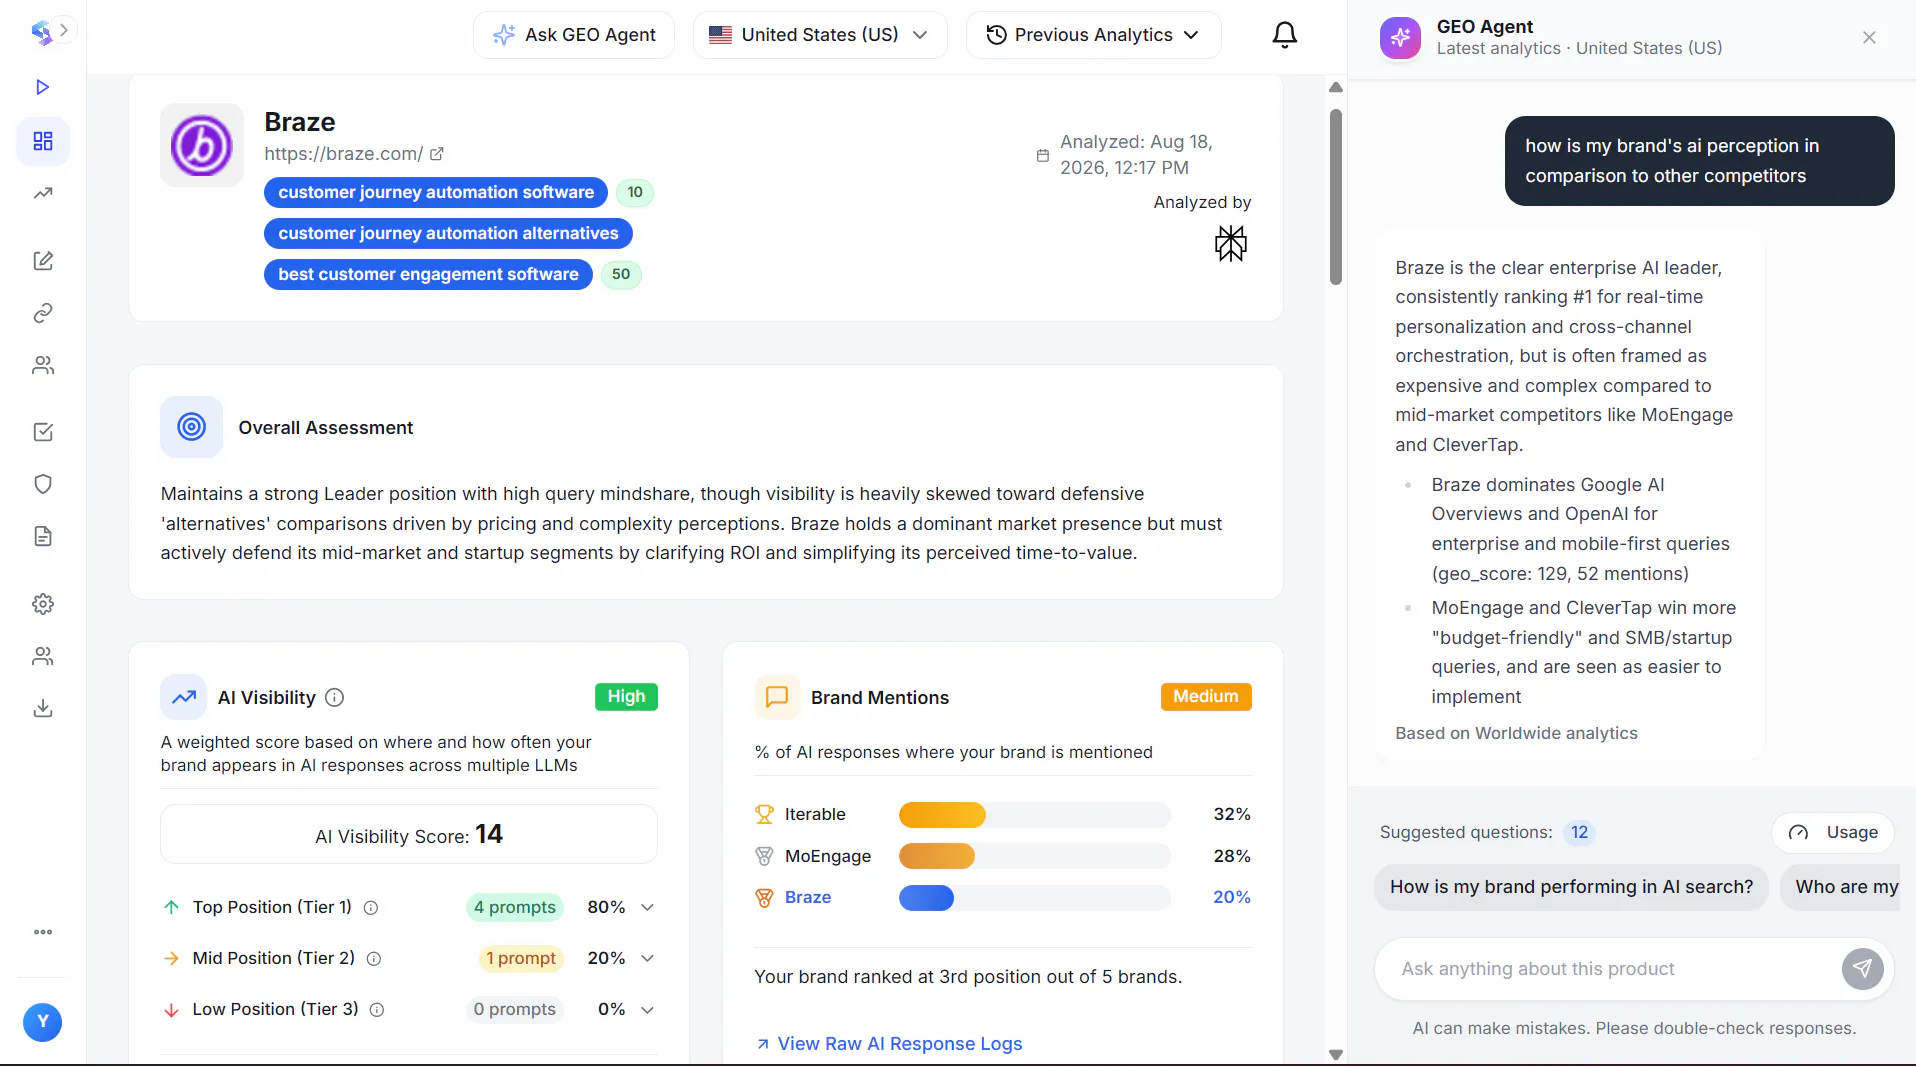
Task: Open the user avatar 'Y' profile
Action: (x=42, y=1022)
